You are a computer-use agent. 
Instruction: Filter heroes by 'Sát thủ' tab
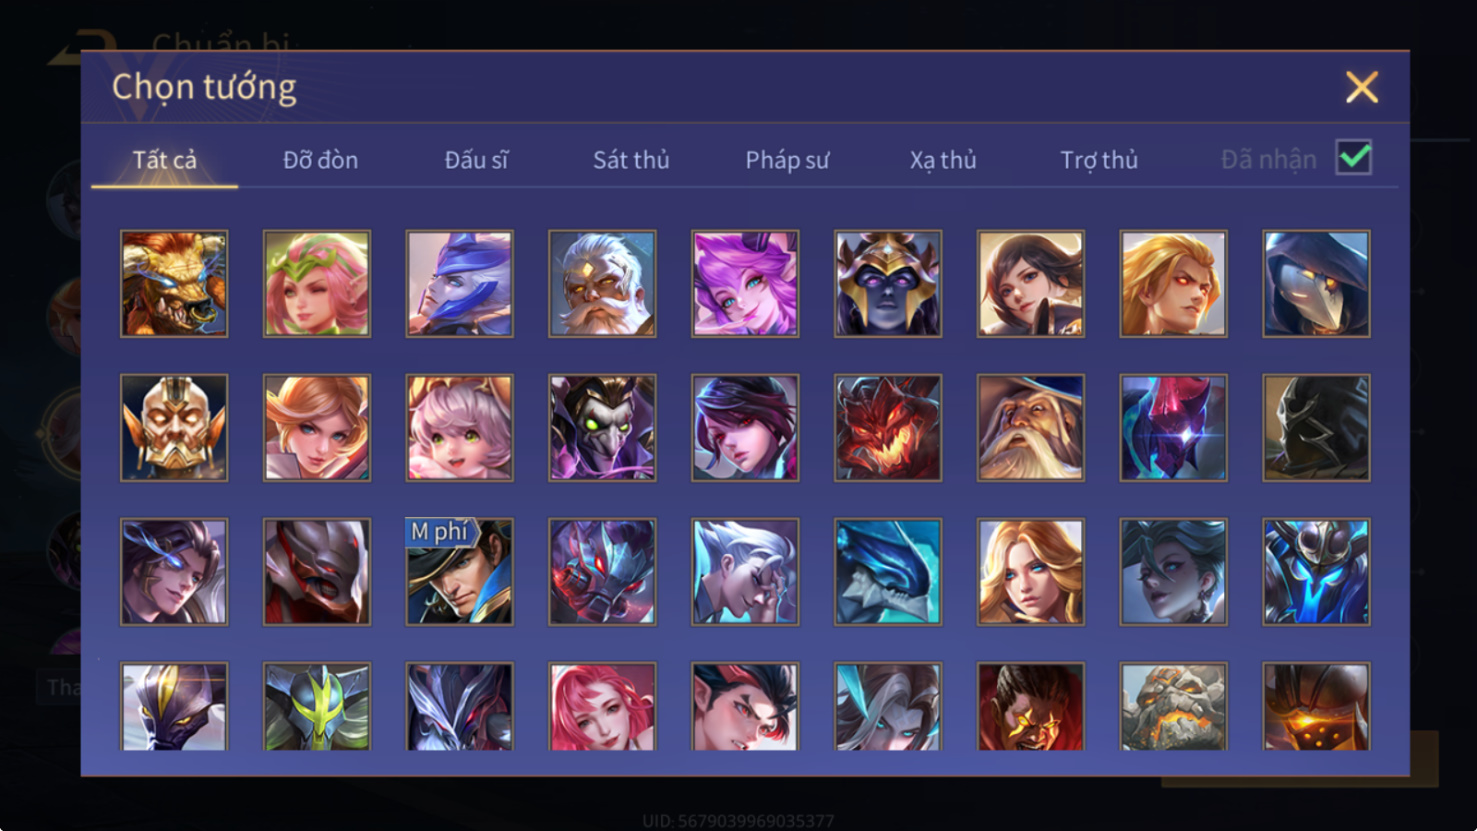[x=631, y=160]
